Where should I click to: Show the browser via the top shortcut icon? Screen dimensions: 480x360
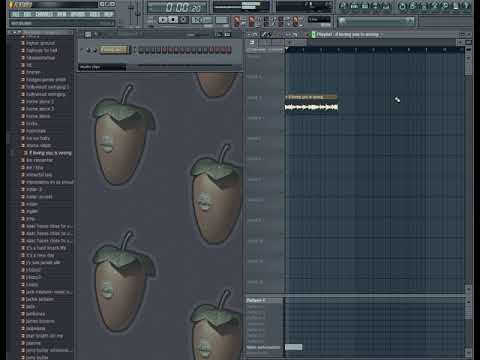click(376, 6)
